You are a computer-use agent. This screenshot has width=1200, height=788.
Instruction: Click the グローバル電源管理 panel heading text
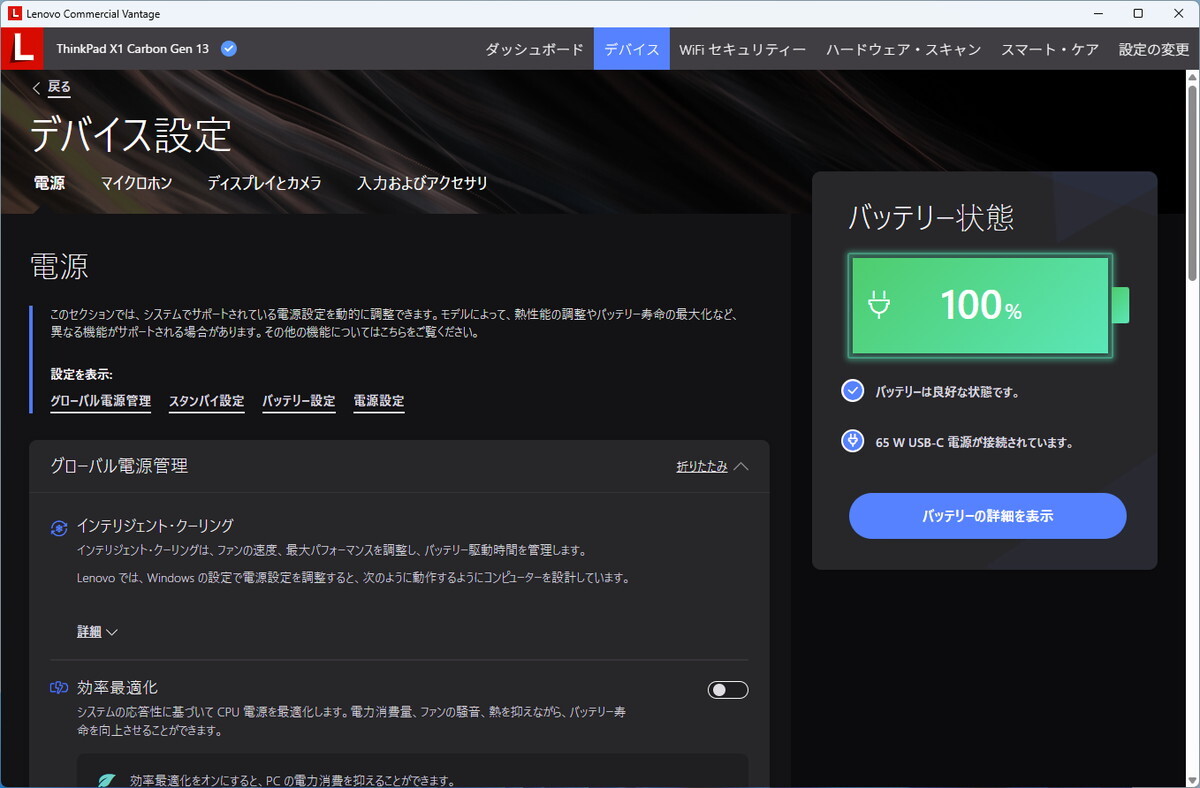pyautogui.click(x=119, y=465)
